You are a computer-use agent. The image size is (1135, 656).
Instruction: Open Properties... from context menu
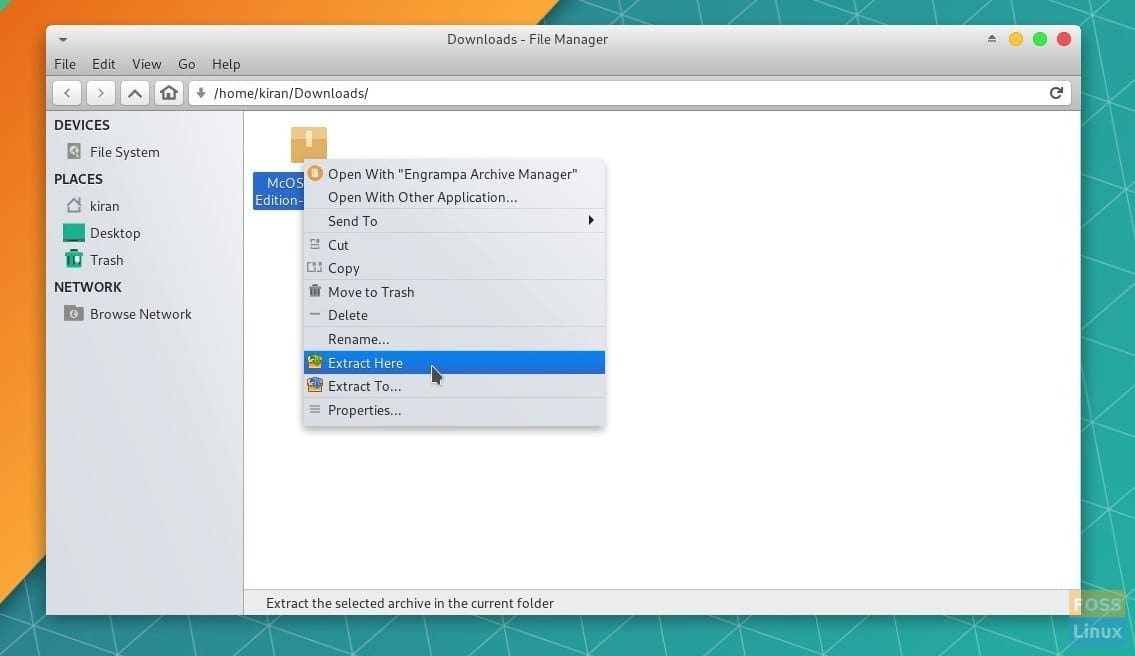point(454,410)
